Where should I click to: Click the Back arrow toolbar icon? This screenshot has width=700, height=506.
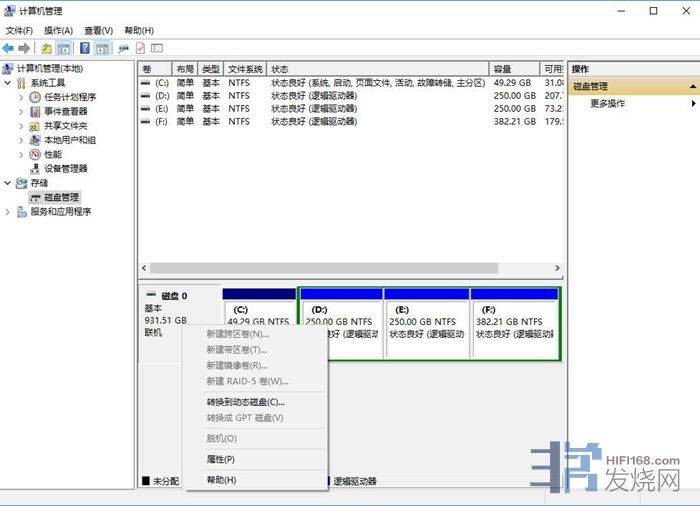8,48
